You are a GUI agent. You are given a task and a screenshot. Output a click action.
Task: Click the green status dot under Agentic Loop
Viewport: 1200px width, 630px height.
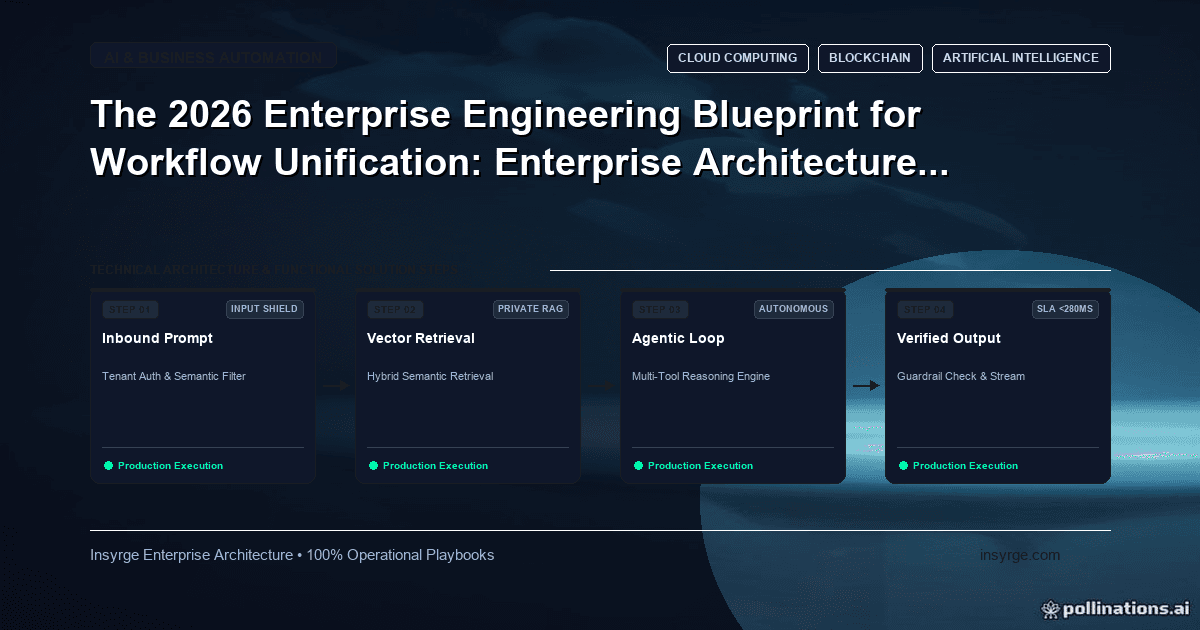pos(638,465)
